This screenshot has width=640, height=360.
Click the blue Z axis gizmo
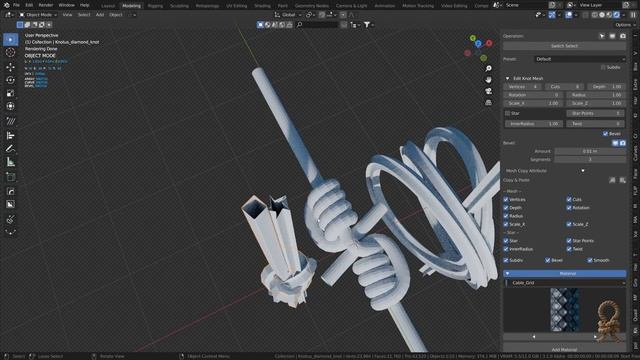[x=478, y=44]
